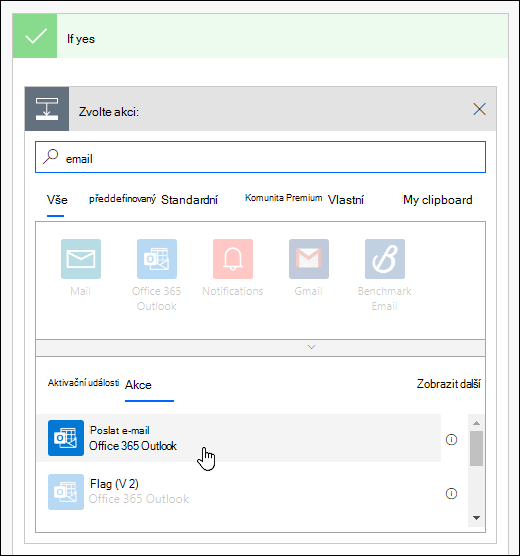Open the My clipboard tab

(438, 200)
